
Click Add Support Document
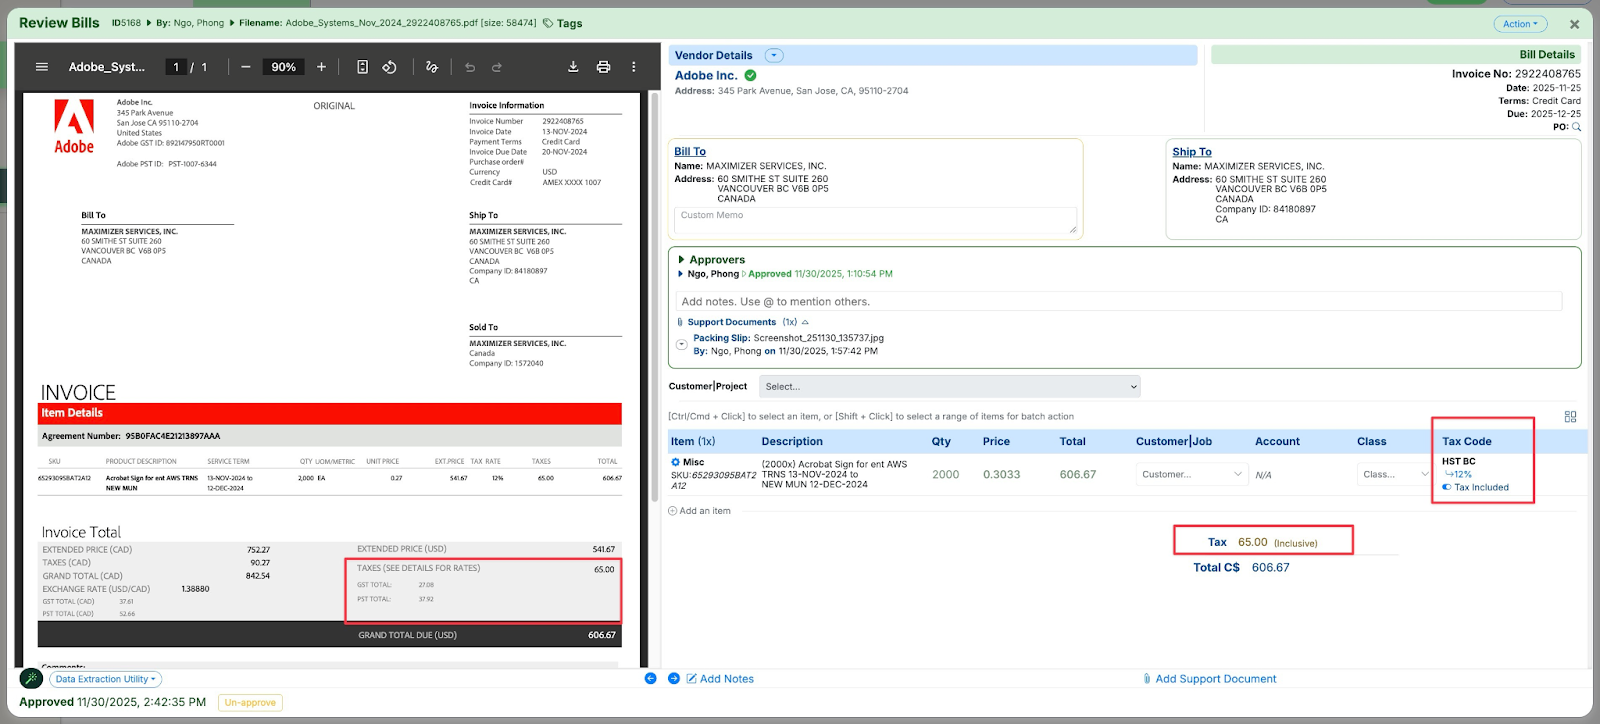point(1210,679)
